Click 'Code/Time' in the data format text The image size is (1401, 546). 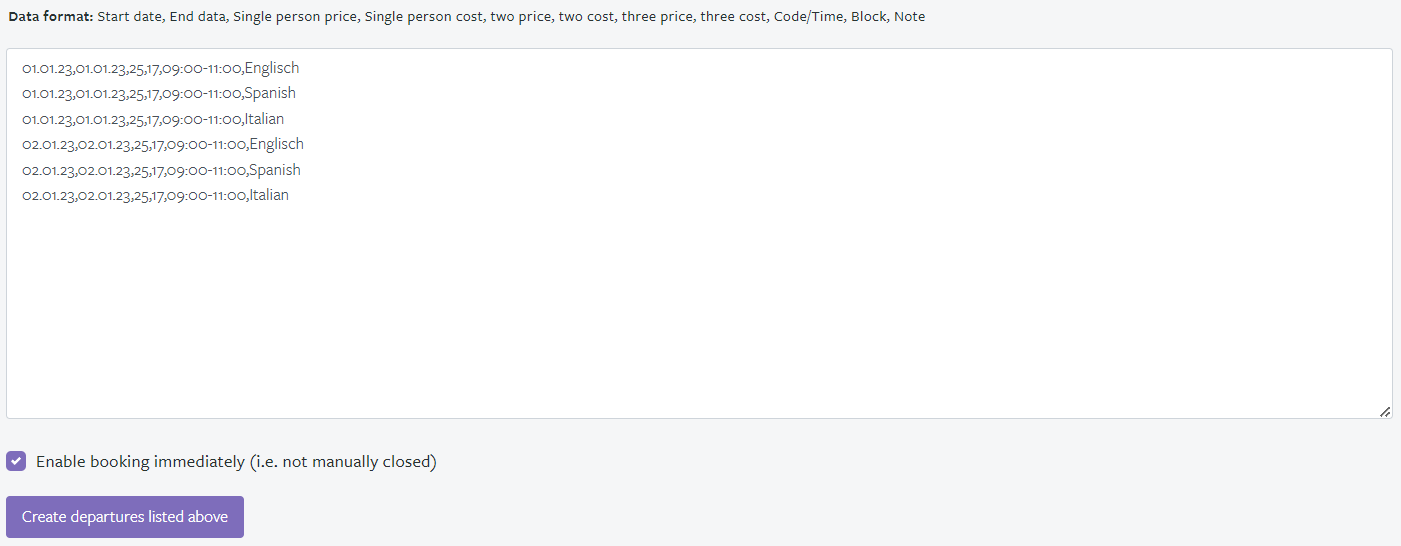(x=808, y=17)
